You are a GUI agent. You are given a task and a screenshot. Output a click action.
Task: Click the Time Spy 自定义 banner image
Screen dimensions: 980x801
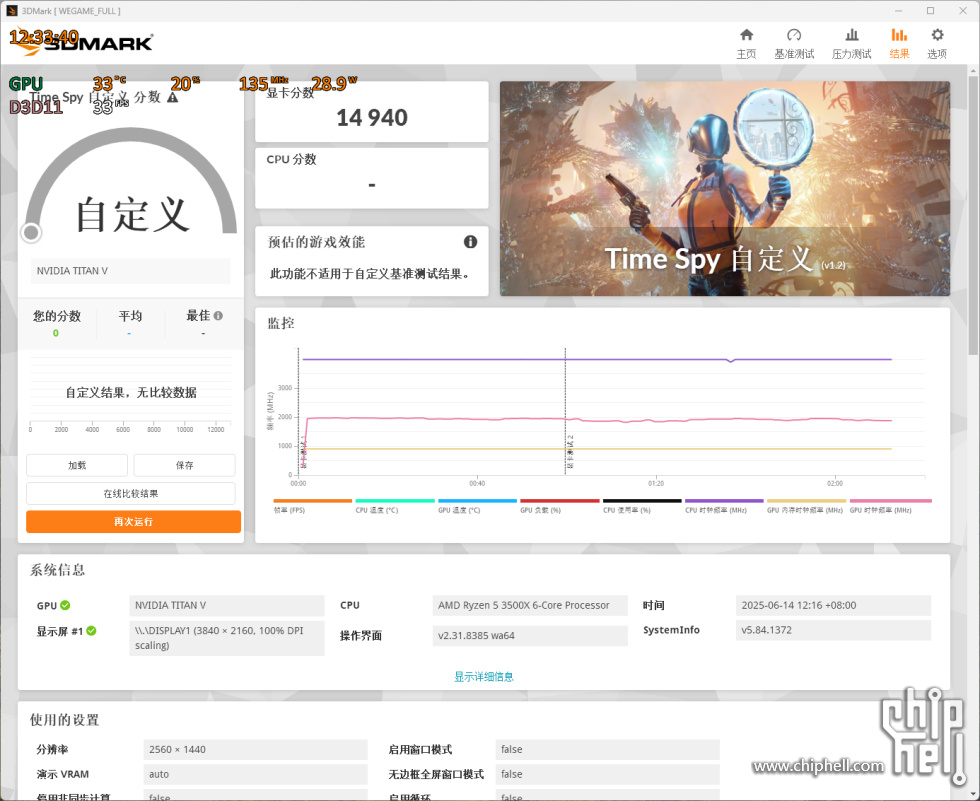pyautogui.click(x=724, y=189)
